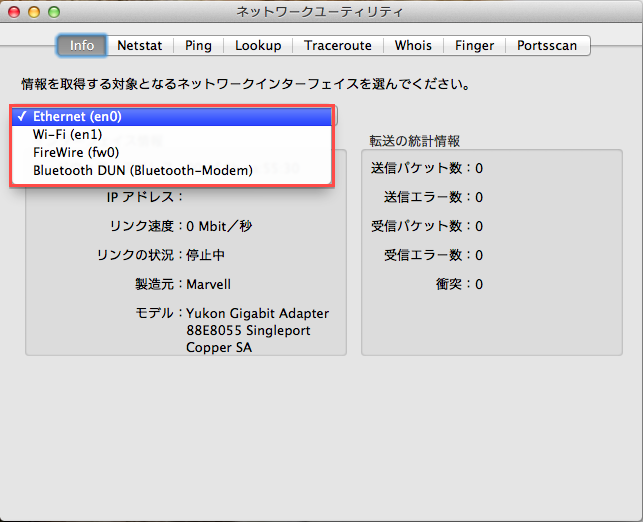
Task: Switch to the Whois tab
Action: (413, 45)
